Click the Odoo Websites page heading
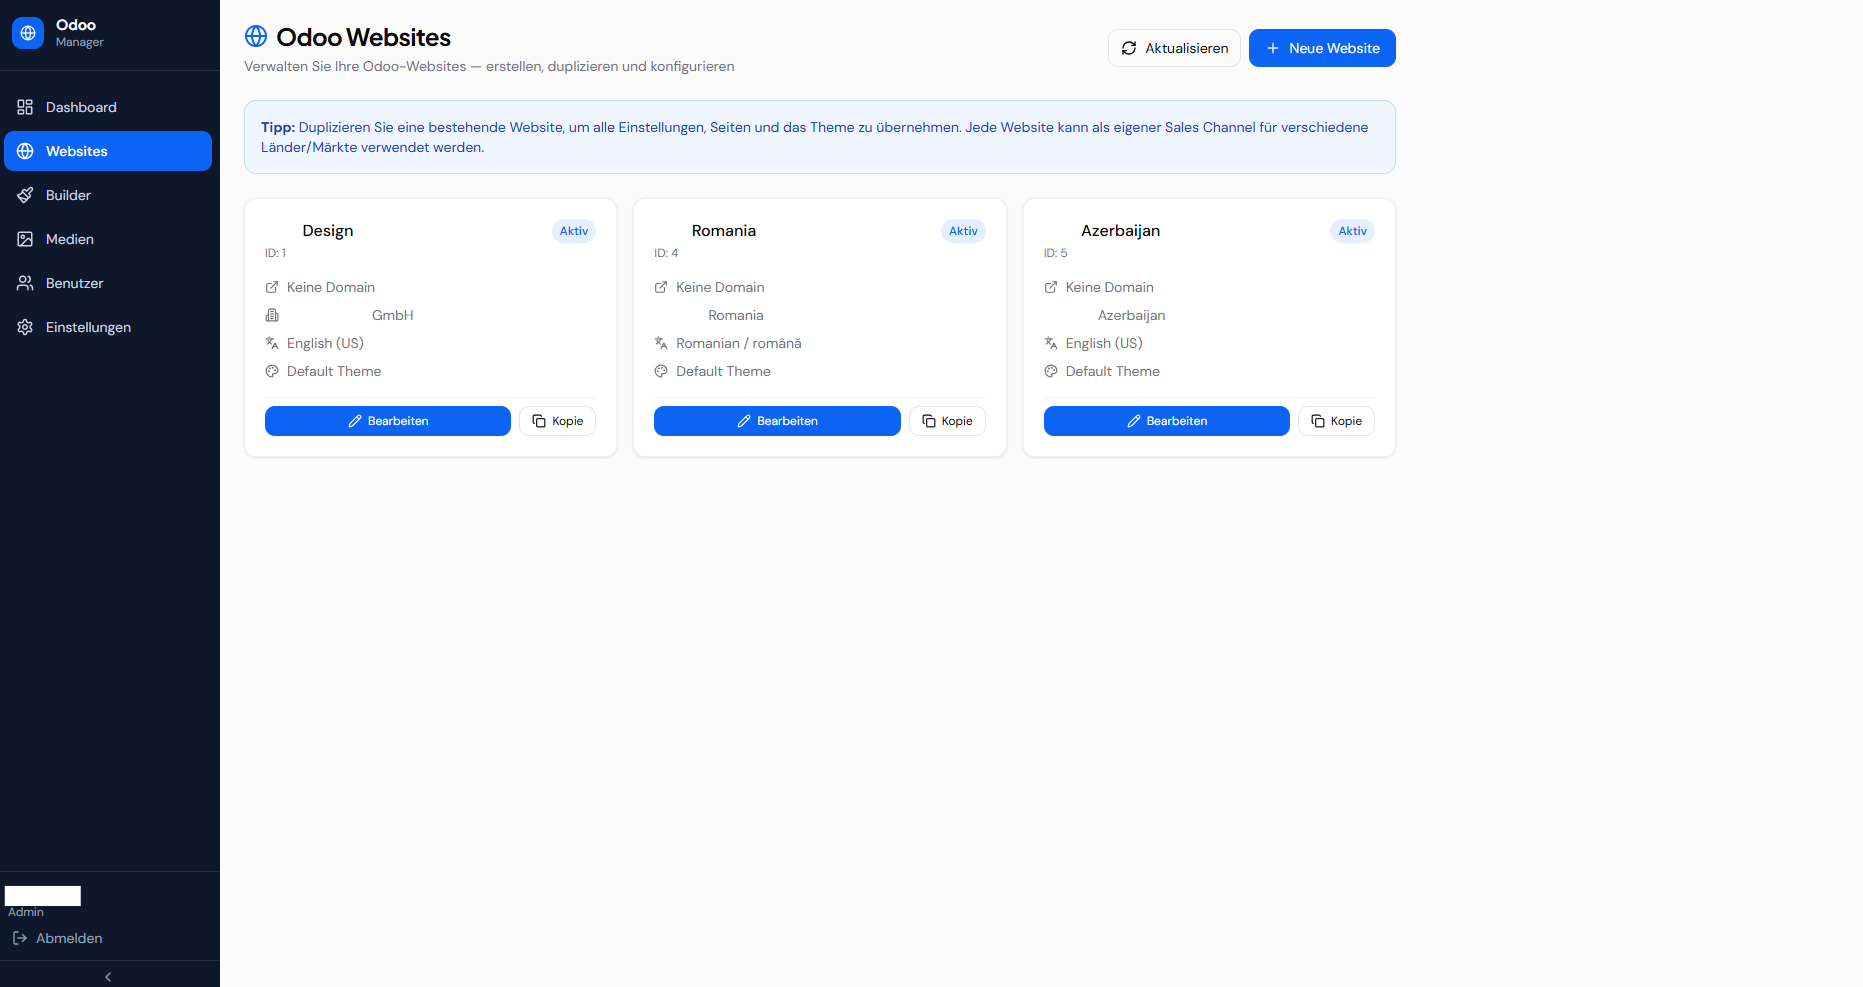Screen dimensions: 1863x987 pos(363,37)
